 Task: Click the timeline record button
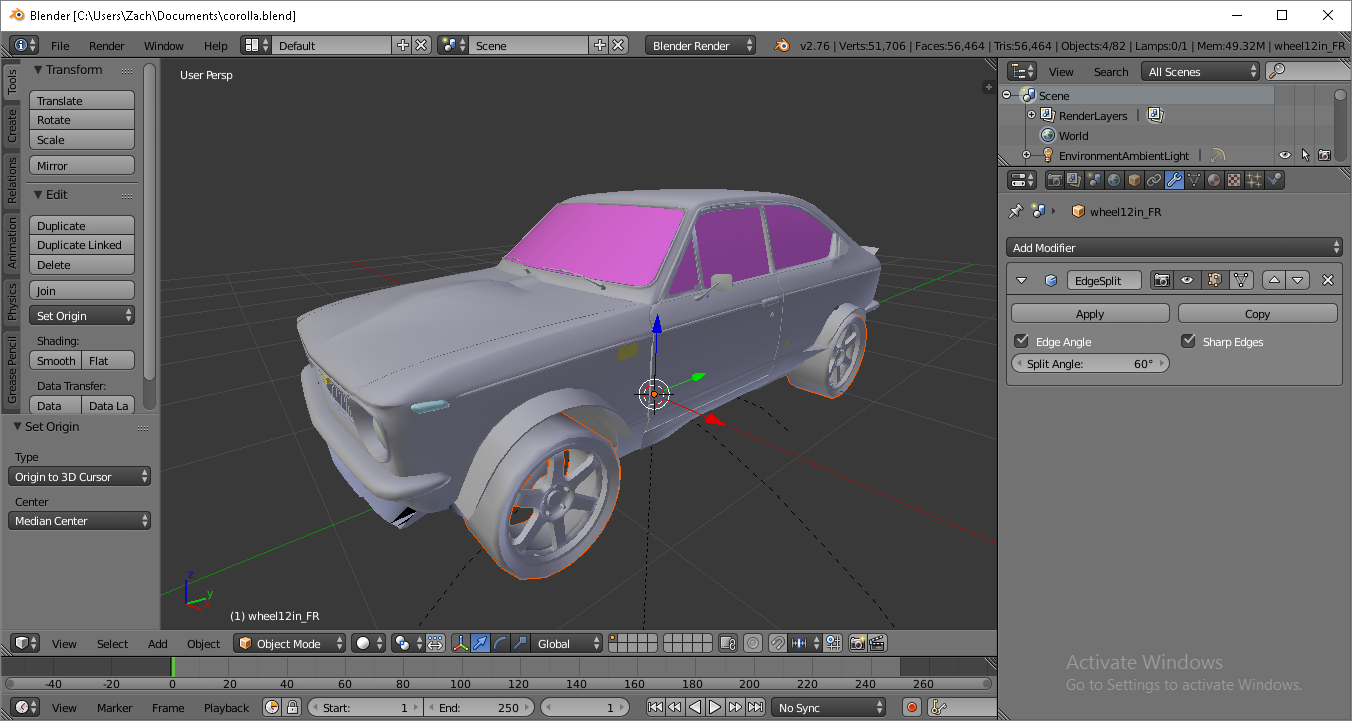pos(911,707)
